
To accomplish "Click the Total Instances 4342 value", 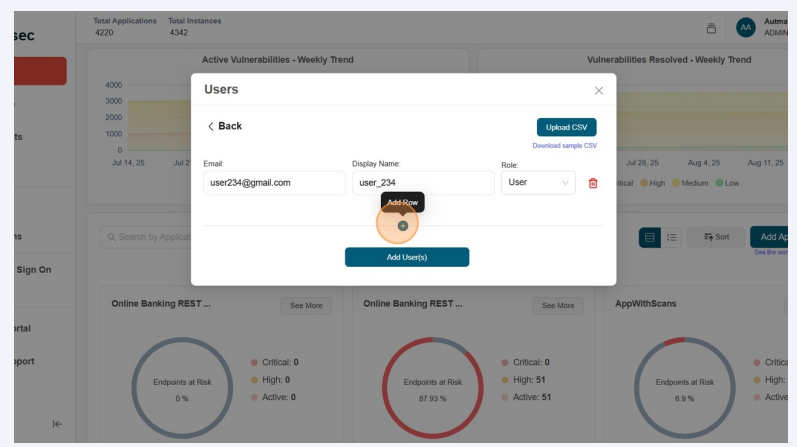I will (x=178, y=33).
